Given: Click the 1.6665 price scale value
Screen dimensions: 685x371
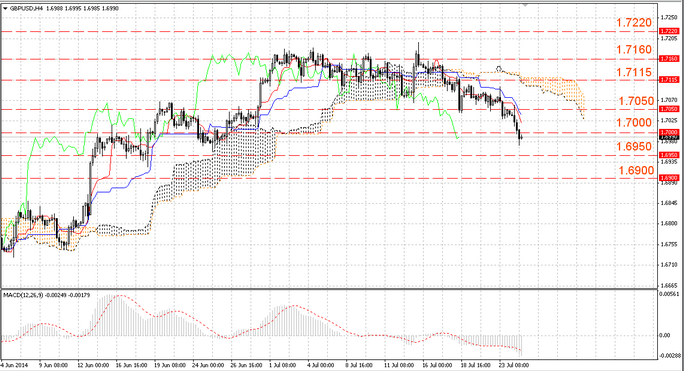Looking at the screenshot, I should pyautogui.click(x=669, y=285).
